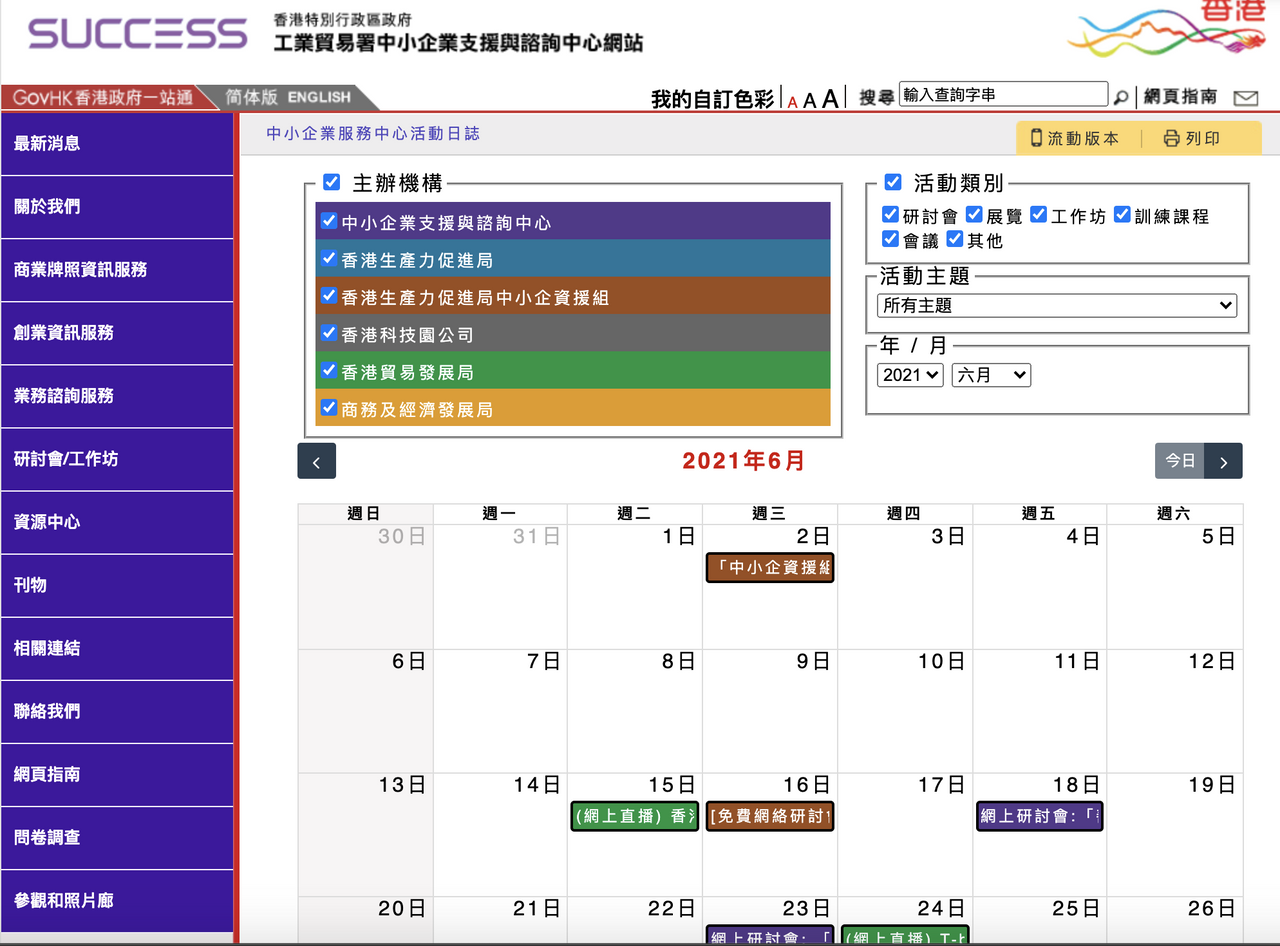Open 研討會/工作坊 in the sidebar
Image resolution: width=1280 pixels, height=946 pixels.
click(117, 459)
